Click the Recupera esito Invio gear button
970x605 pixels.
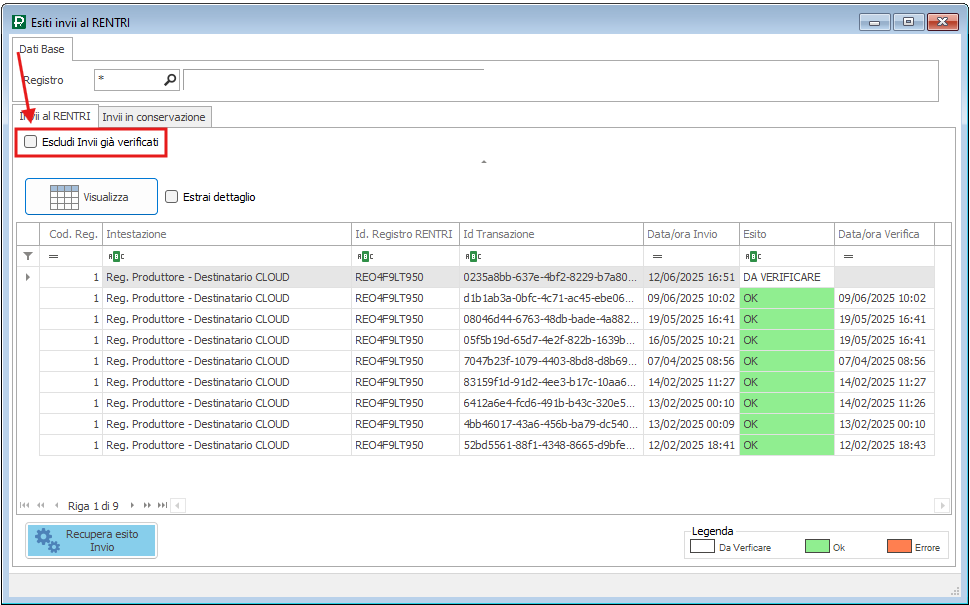coord(91,541)
